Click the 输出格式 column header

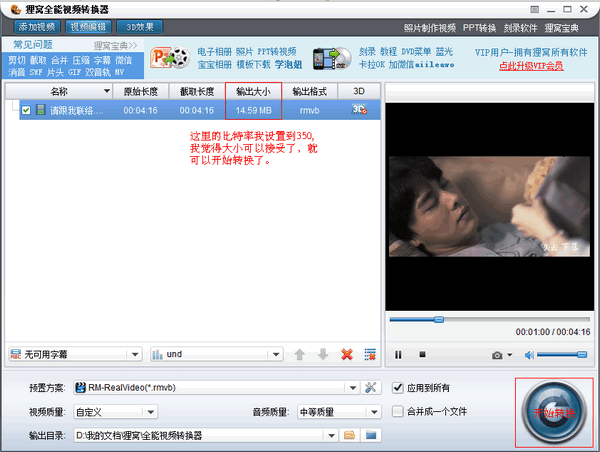[310, 91]
